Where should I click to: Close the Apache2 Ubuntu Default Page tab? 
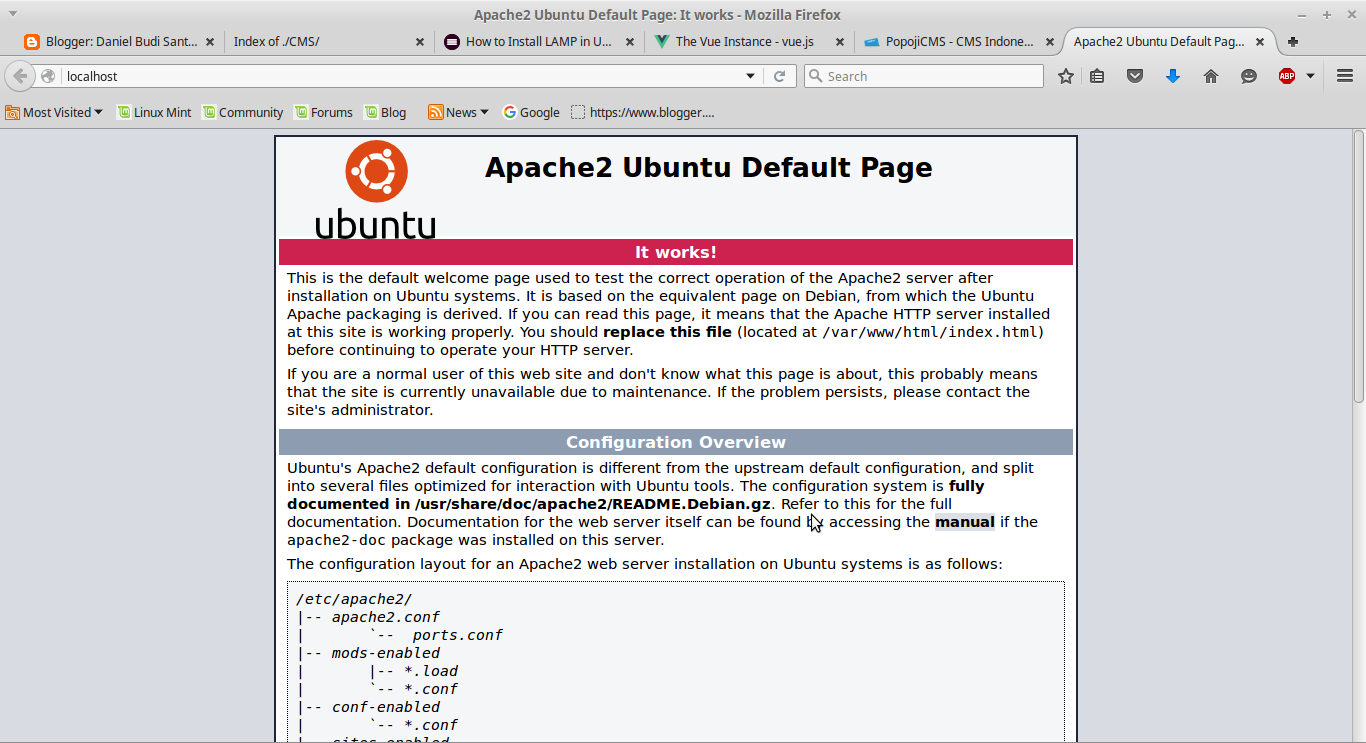(x=1260, y=42)
